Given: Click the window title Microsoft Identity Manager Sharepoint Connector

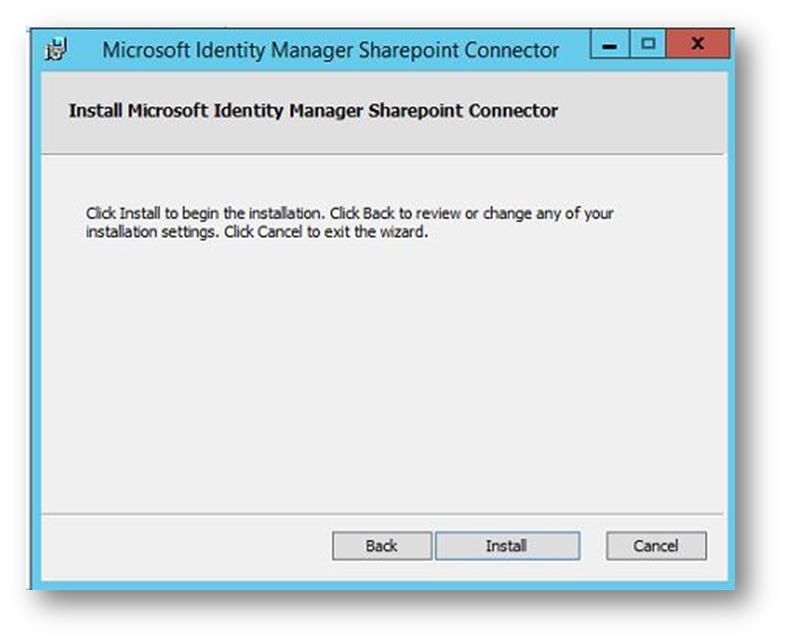Looking at the screenshot, I should pos(331,50).
